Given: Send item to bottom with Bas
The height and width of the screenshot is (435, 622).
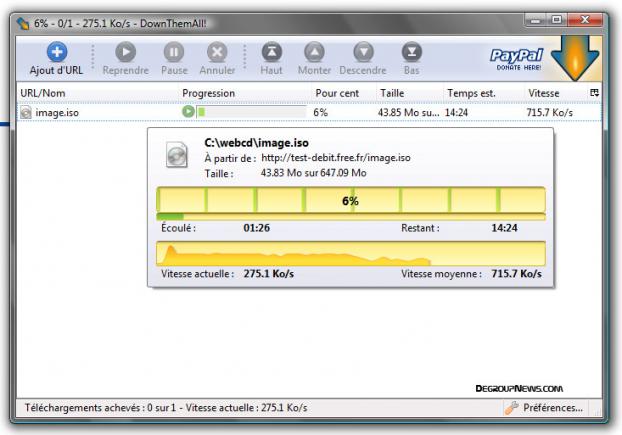Looking at the screenshot, I should 411,51.
